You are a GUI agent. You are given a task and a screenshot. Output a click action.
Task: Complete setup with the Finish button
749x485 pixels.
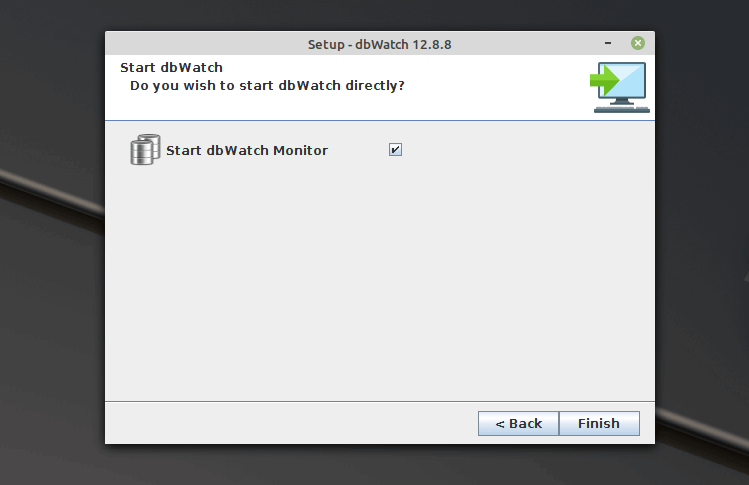point(599,423)
